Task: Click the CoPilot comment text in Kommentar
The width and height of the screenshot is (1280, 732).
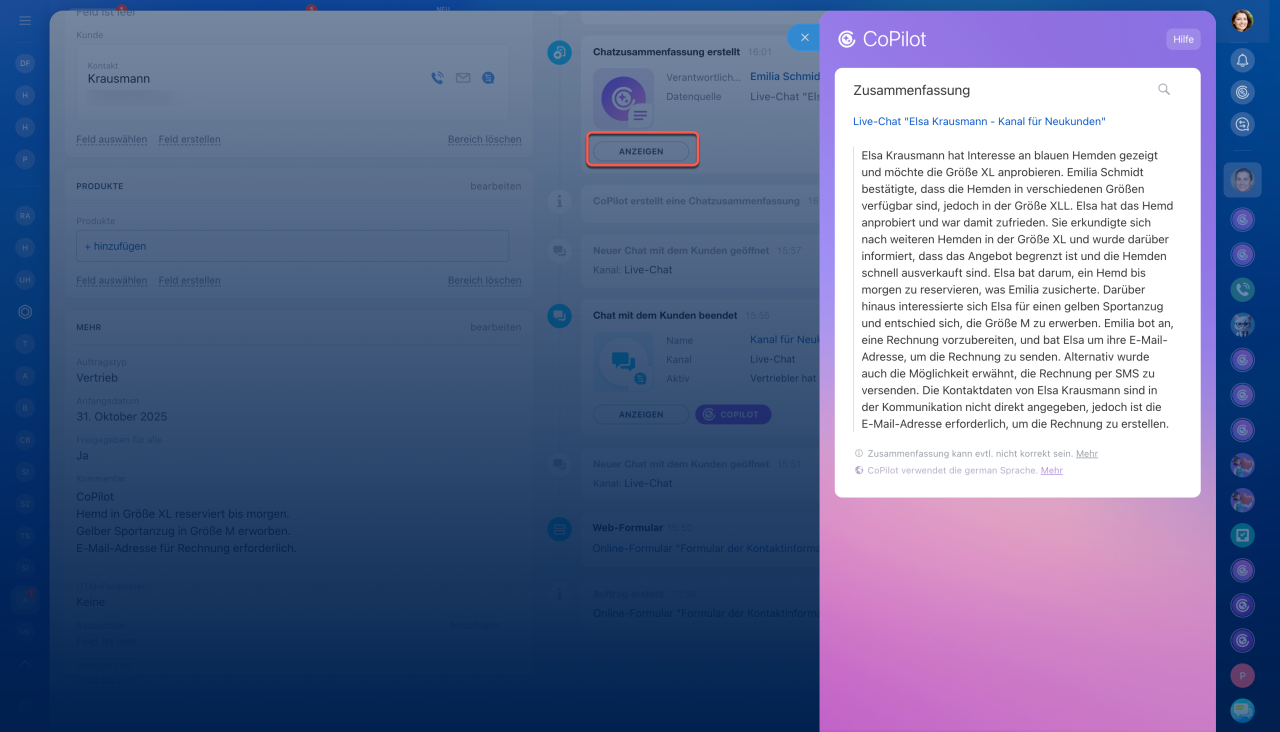Action: (x=187, y=523)
